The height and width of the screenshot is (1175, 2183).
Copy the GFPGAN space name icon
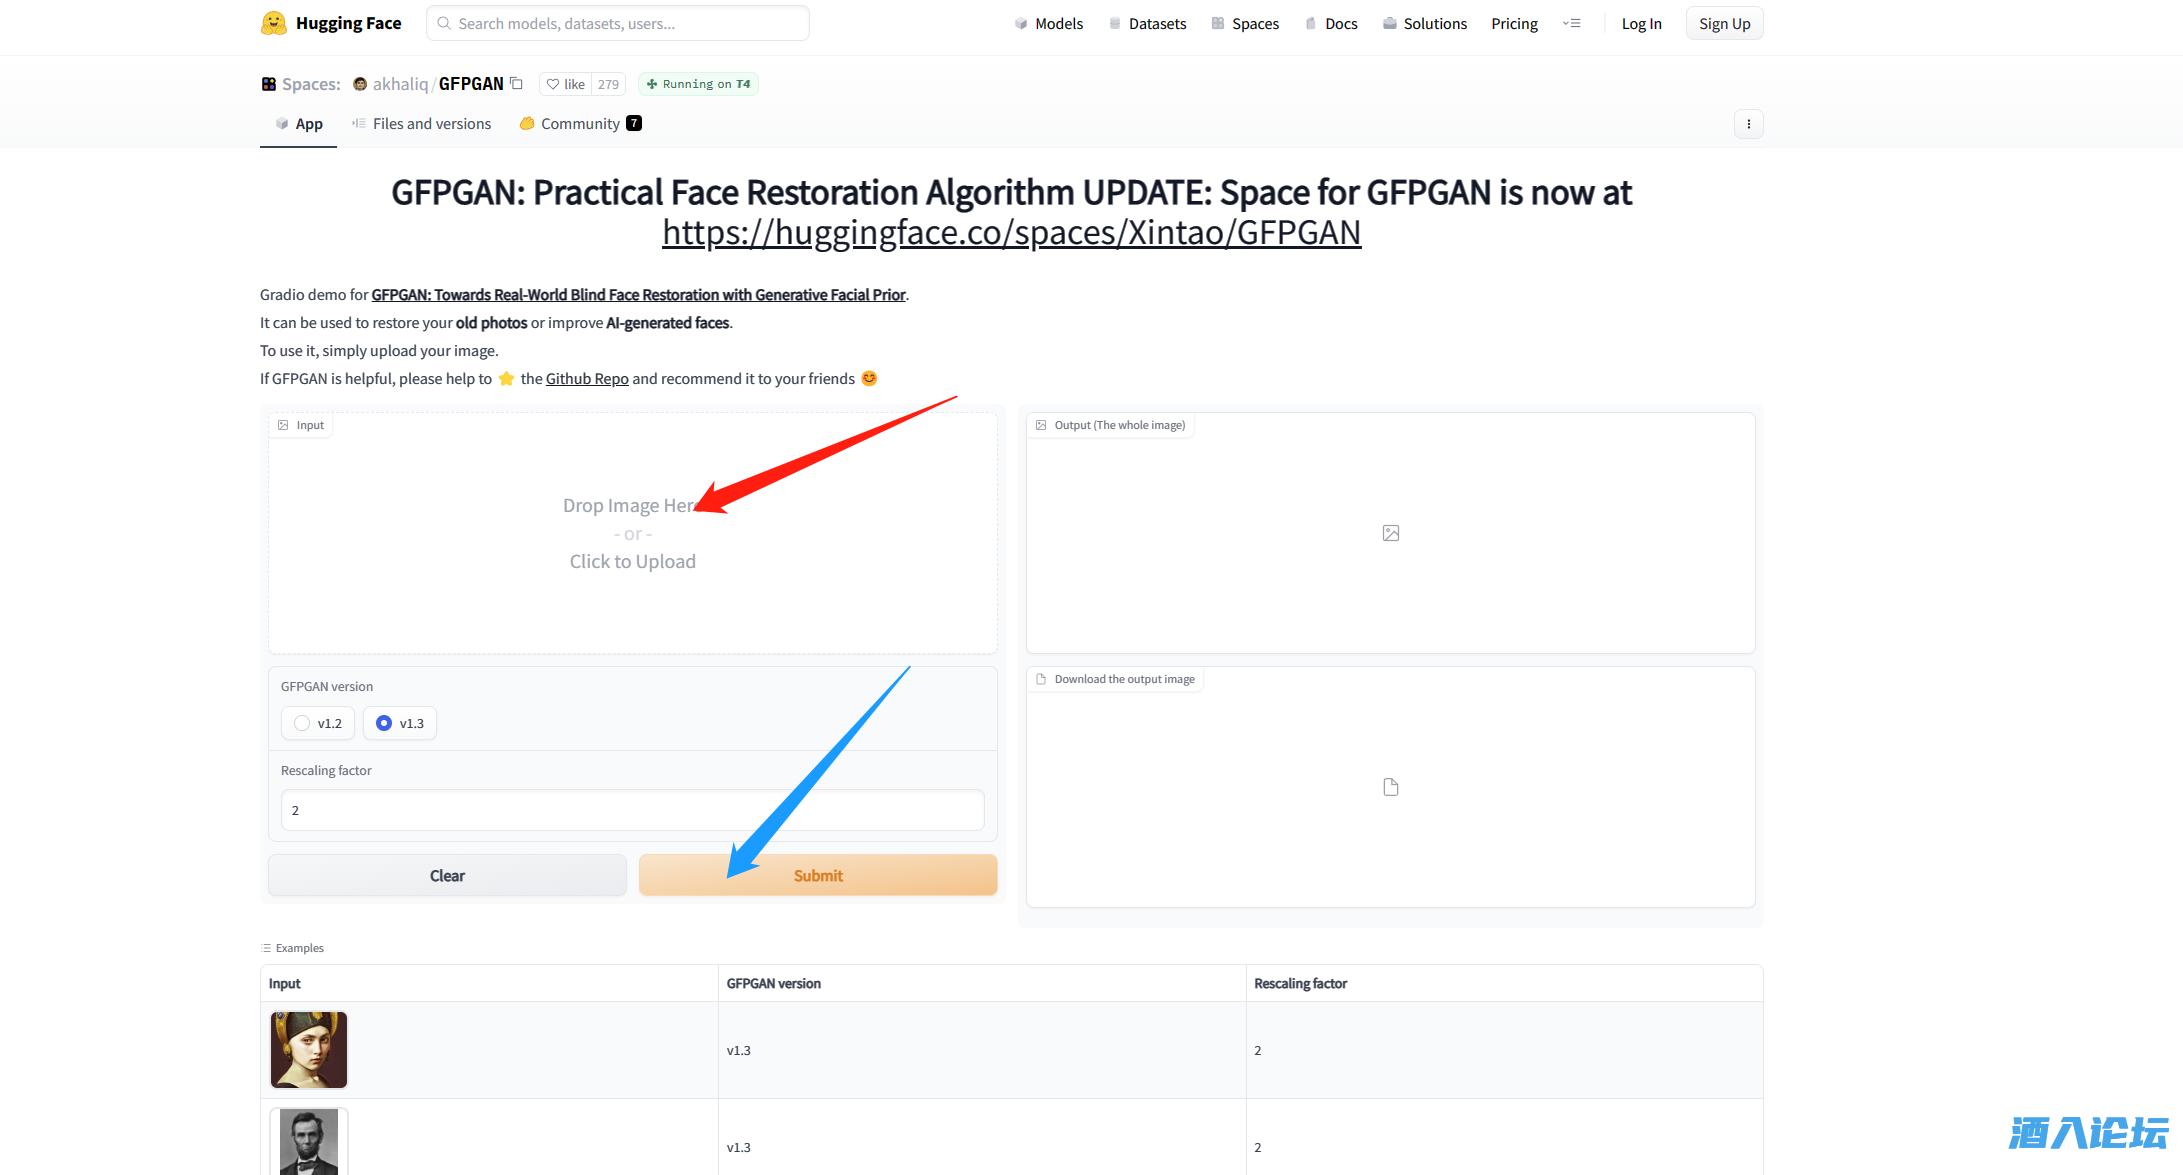pyautogui.click(x=516, y=83)
